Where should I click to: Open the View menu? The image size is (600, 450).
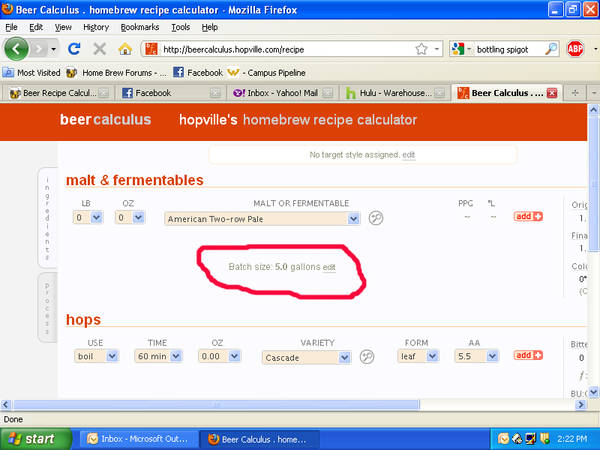click(63, 27)
